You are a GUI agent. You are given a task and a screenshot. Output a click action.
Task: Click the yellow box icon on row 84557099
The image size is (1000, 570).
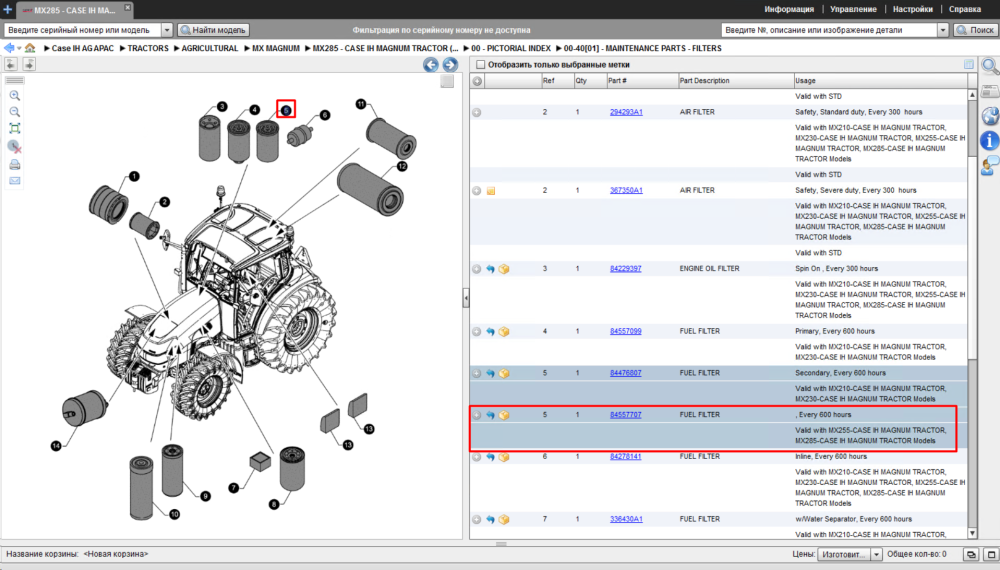coord(504,332)
